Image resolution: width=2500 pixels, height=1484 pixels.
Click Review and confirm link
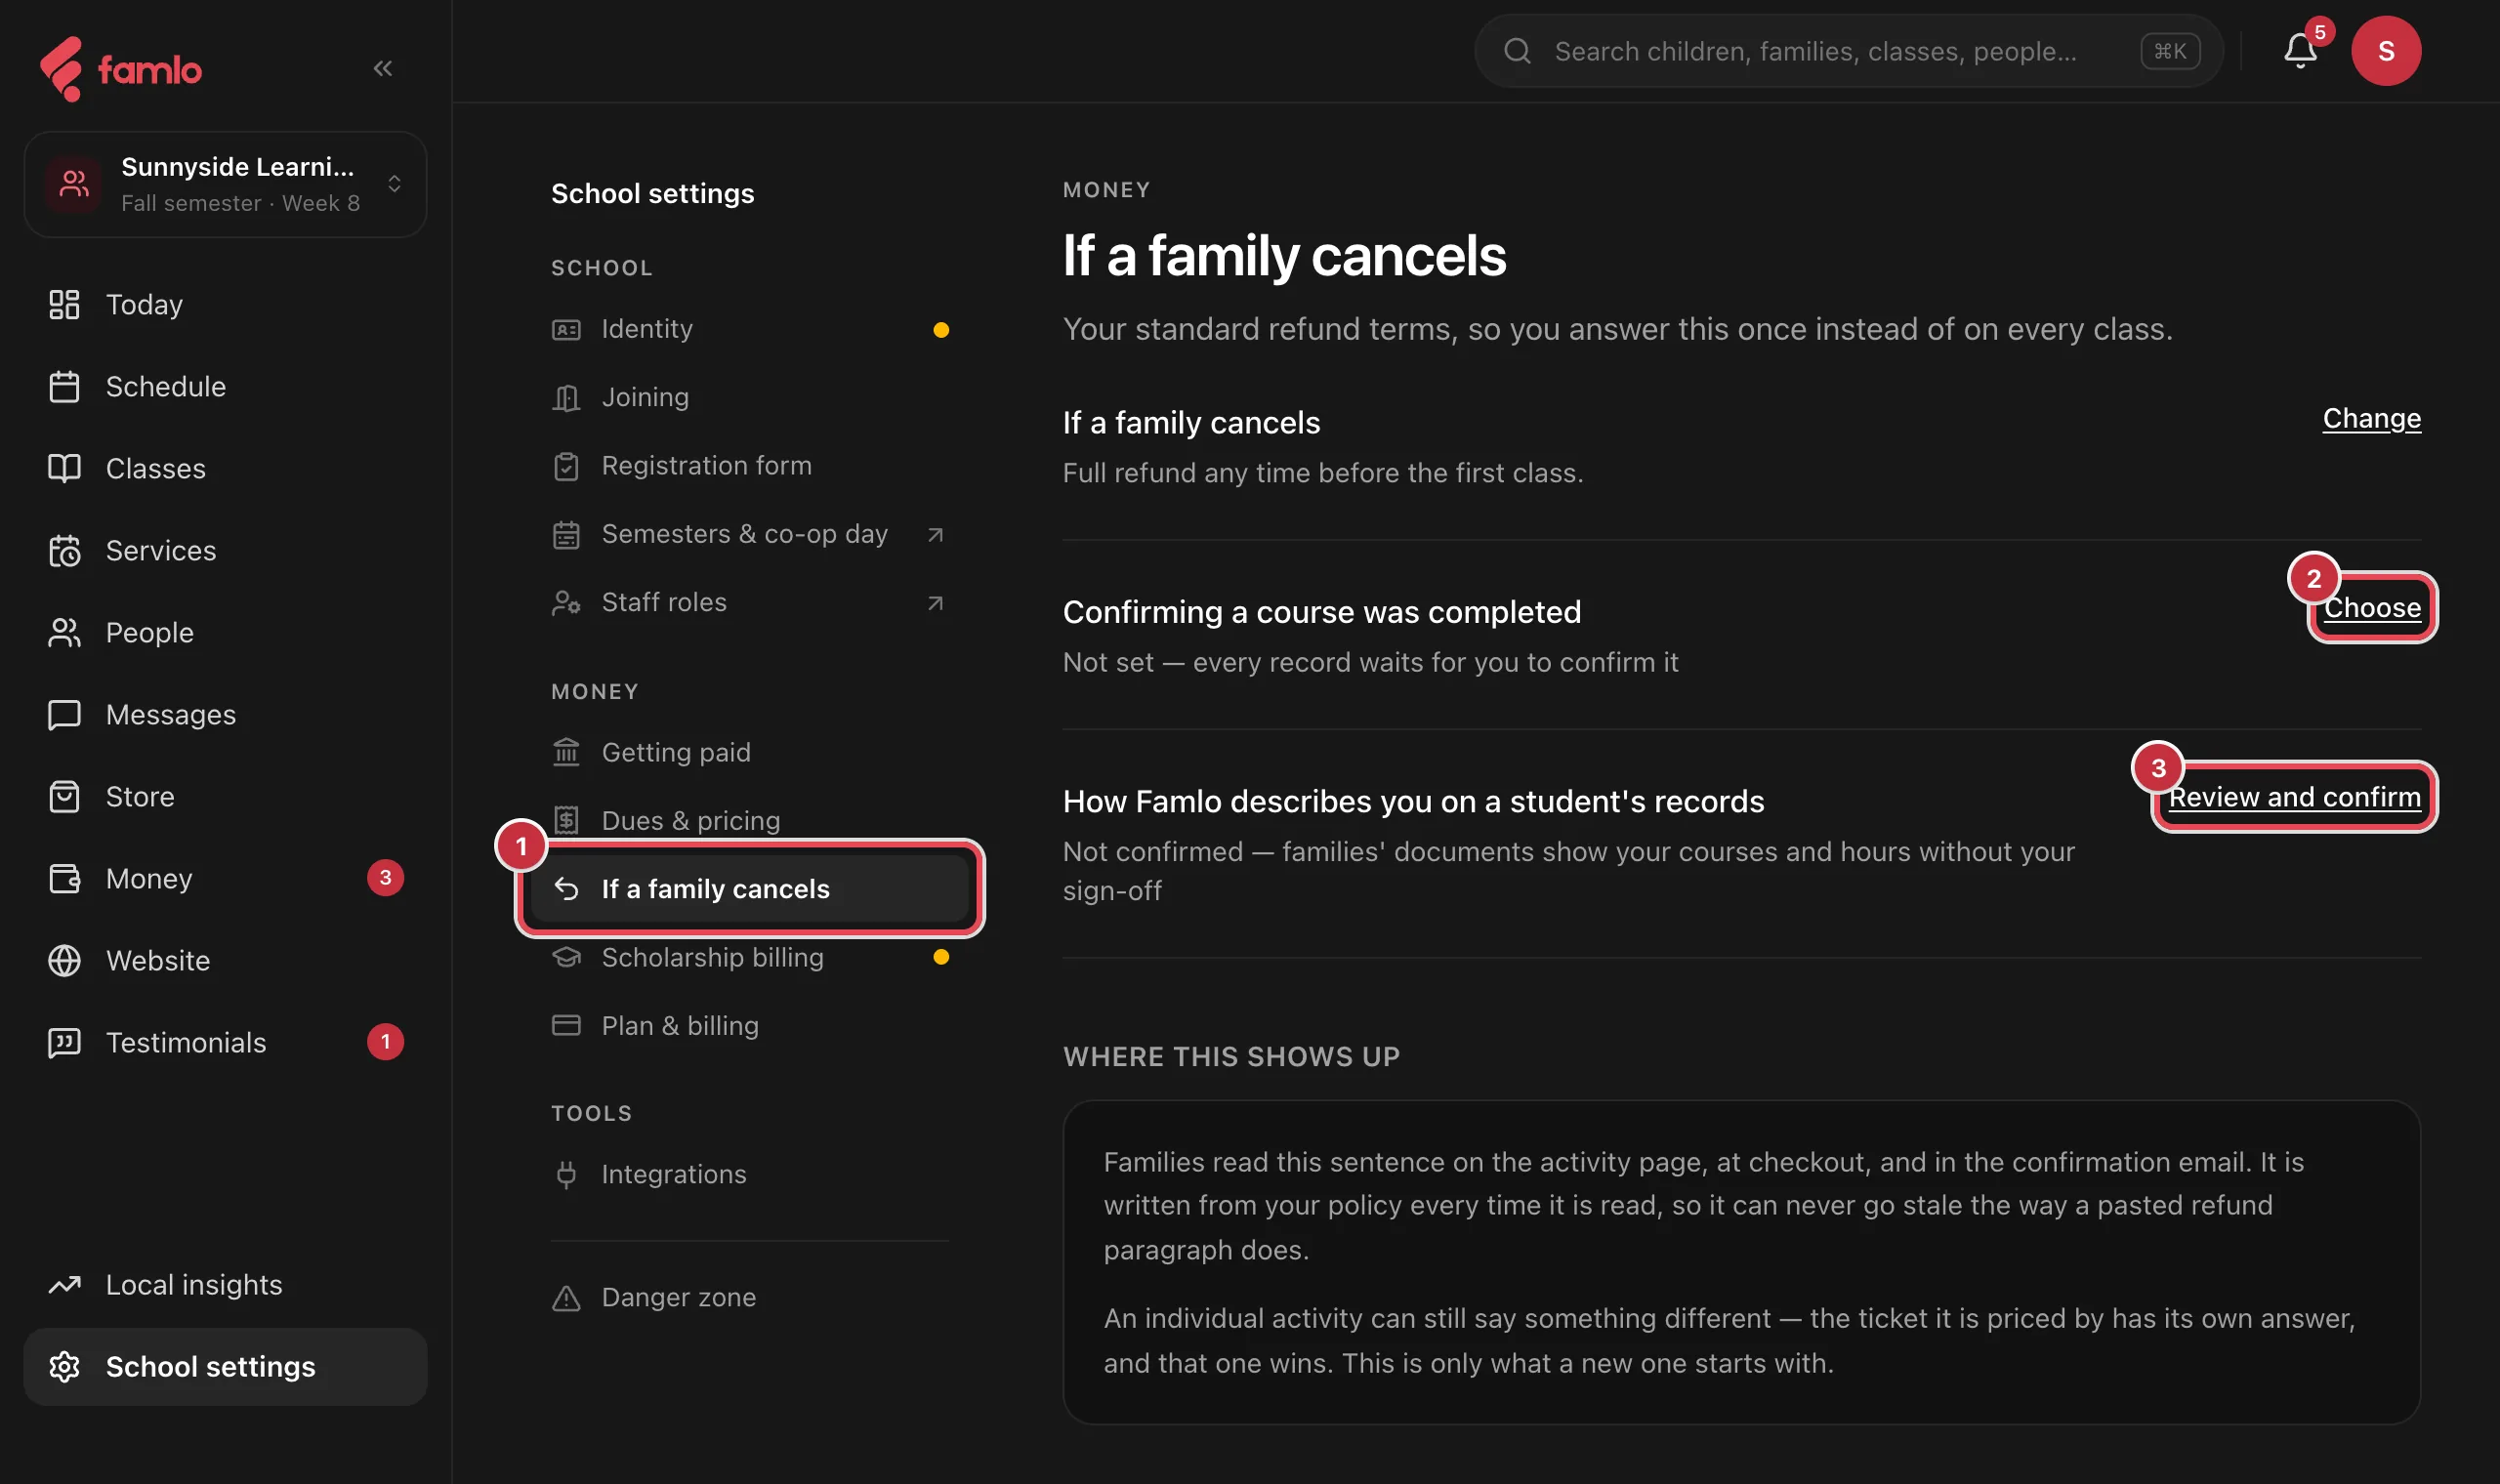tap(2294, 796)
